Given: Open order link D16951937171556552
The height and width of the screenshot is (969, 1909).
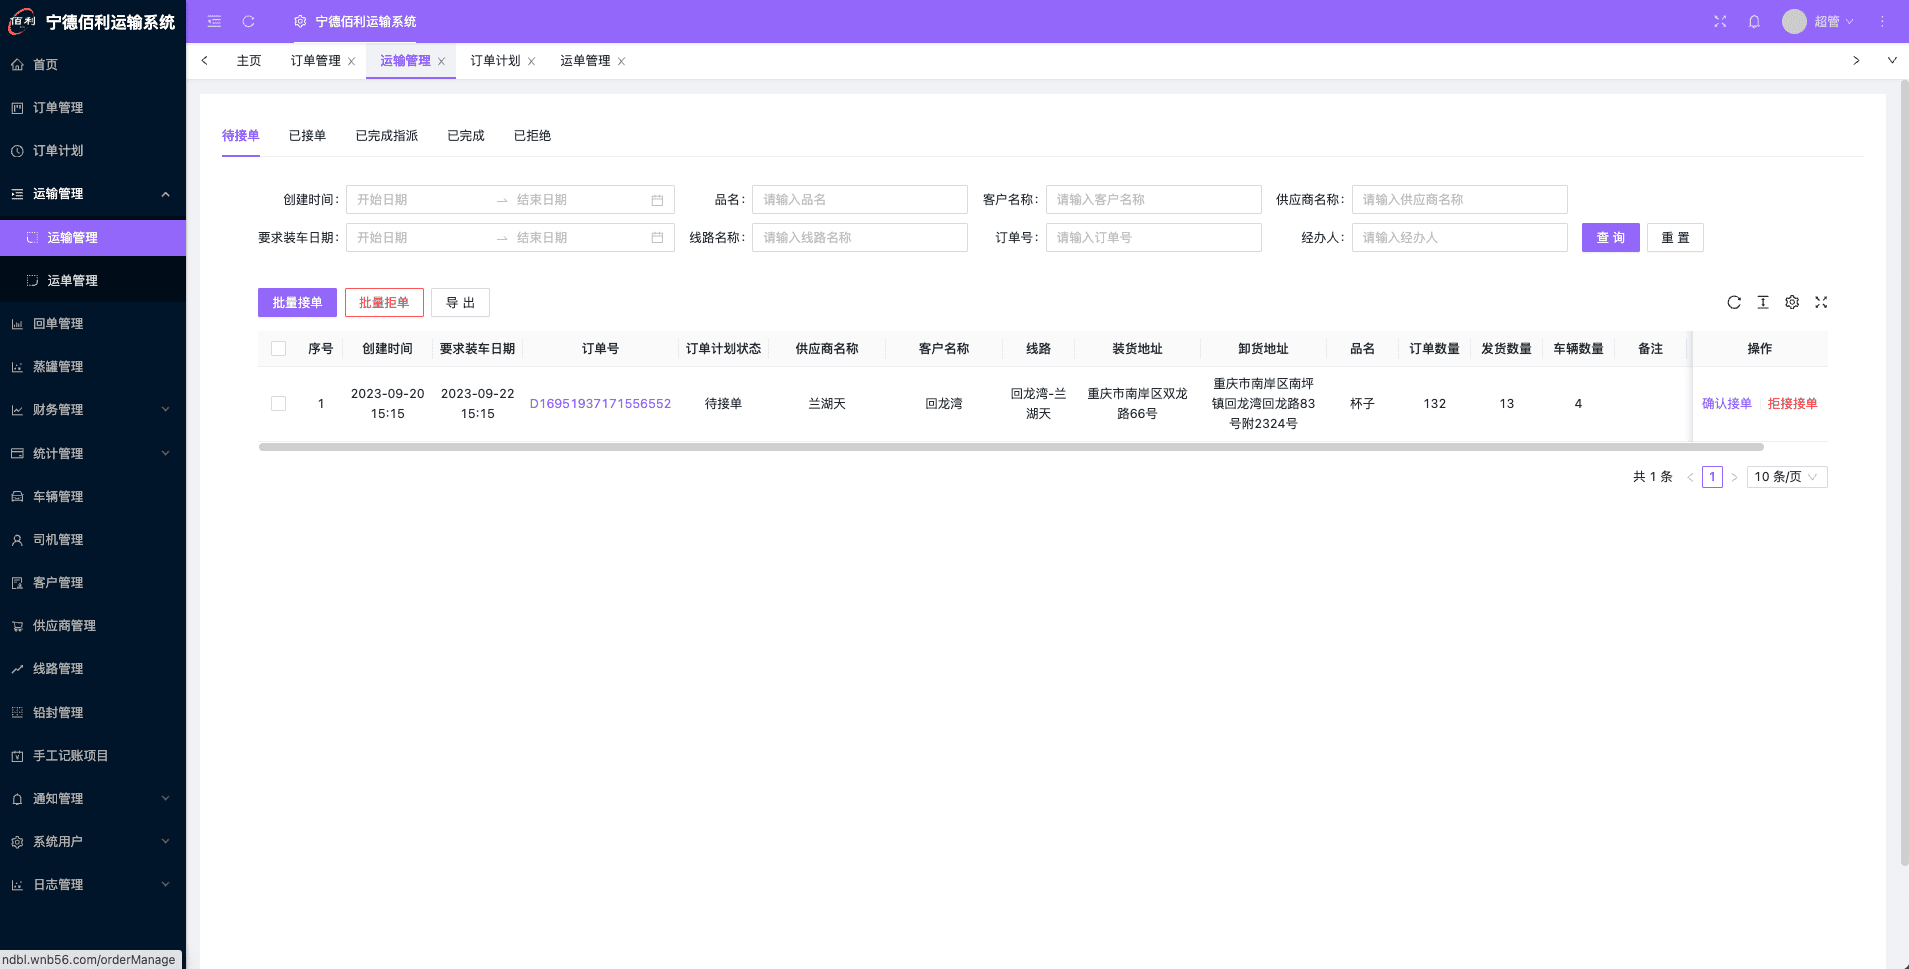Looking at the screenshot, I should click(x=600, y=404).
